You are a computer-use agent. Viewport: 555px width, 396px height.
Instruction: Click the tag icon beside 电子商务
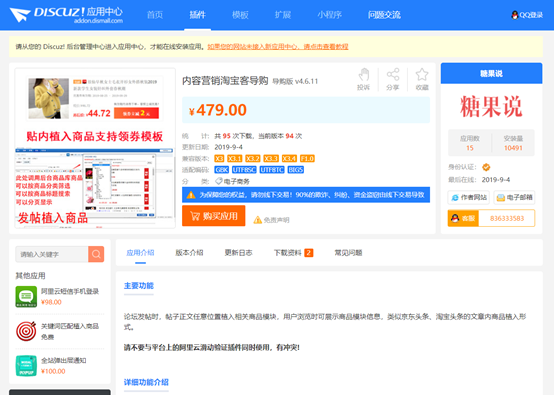coord(219,181)
